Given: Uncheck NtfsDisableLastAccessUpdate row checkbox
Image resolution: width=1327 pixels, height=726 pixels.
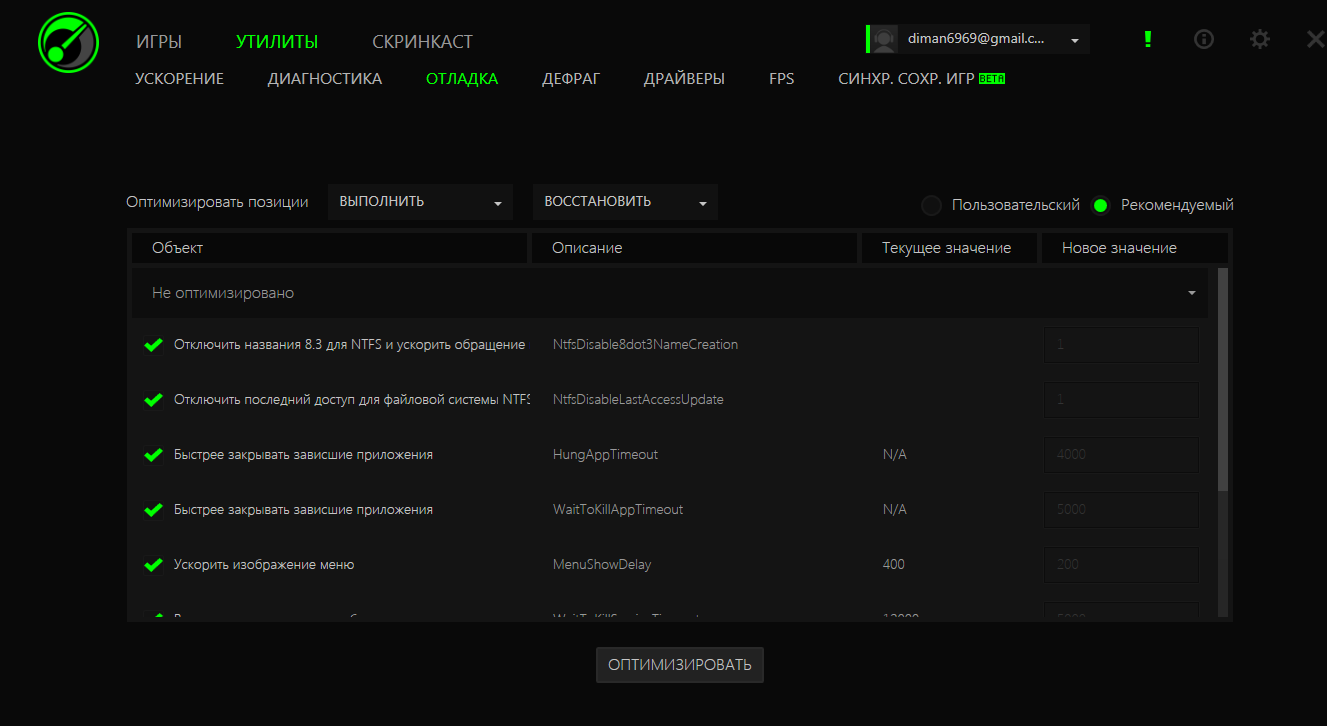Looking at the screenshot, I should point(153,400).
